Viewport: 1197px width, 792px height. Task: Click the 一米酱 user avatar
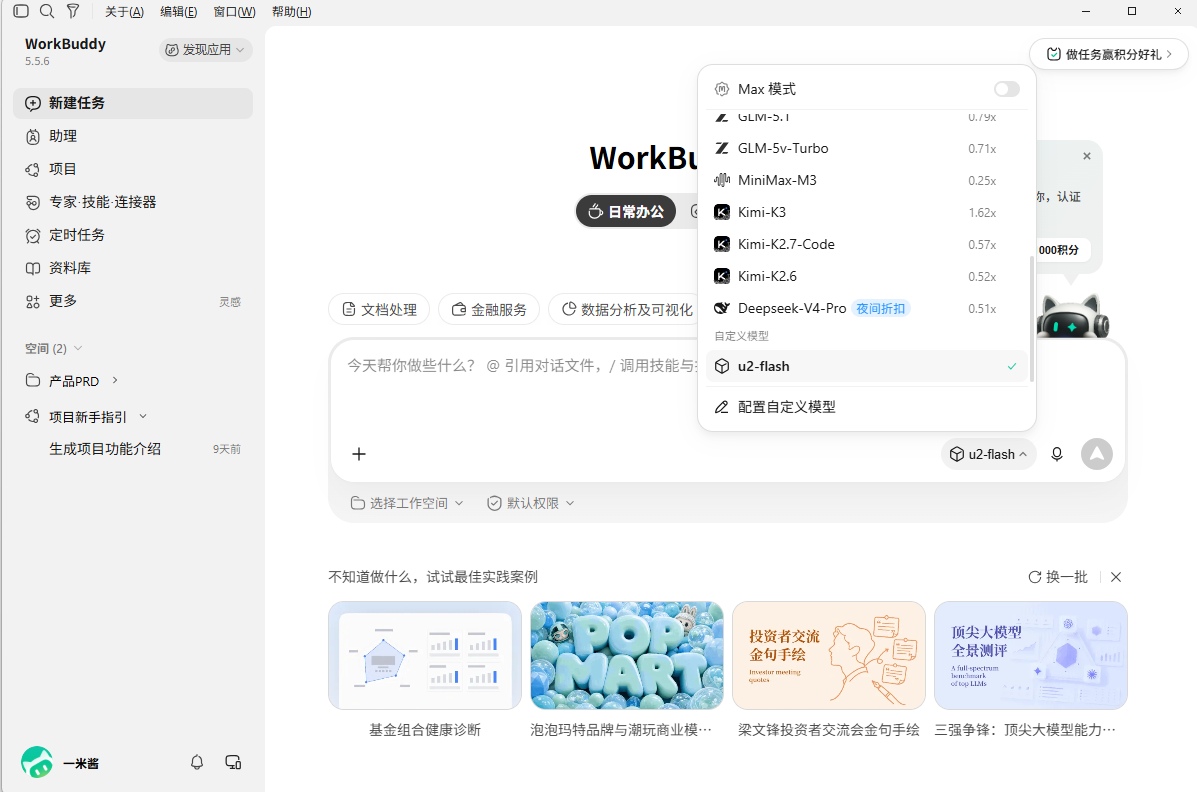37,762
